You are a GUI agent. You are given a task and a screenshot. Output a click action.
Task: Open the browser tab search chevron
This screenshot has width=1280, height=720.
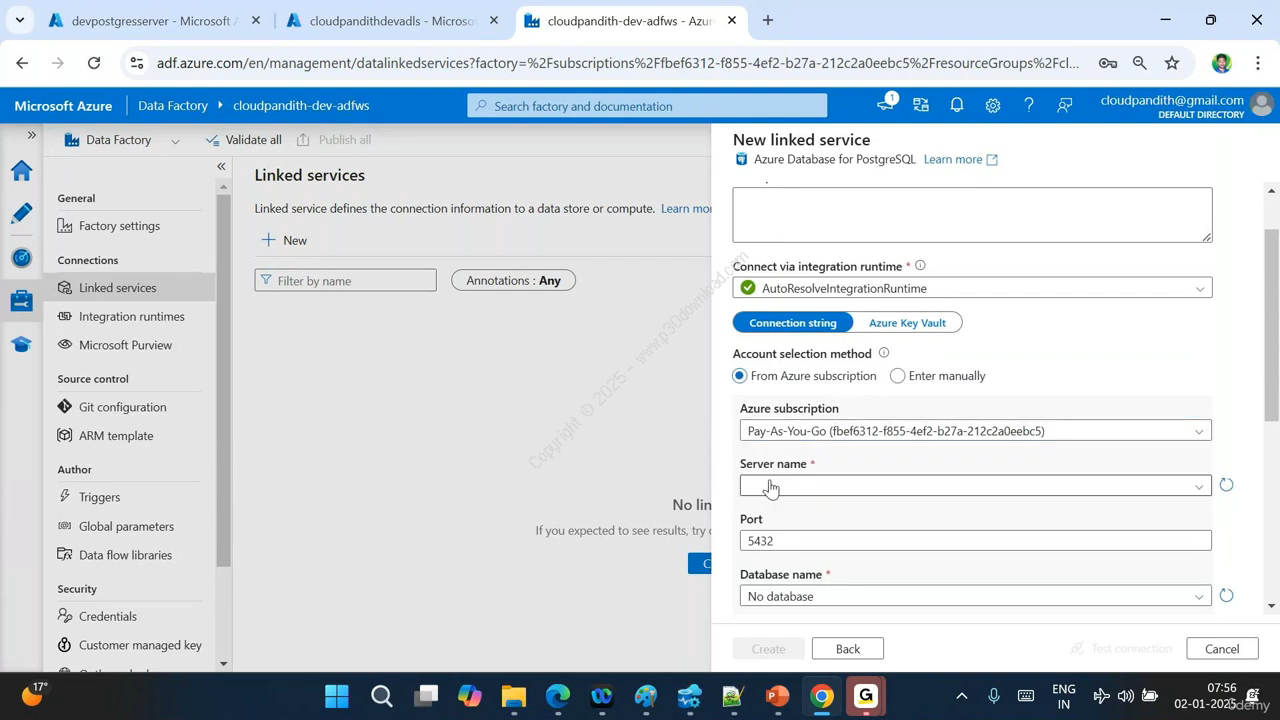[x=19, y=20]
